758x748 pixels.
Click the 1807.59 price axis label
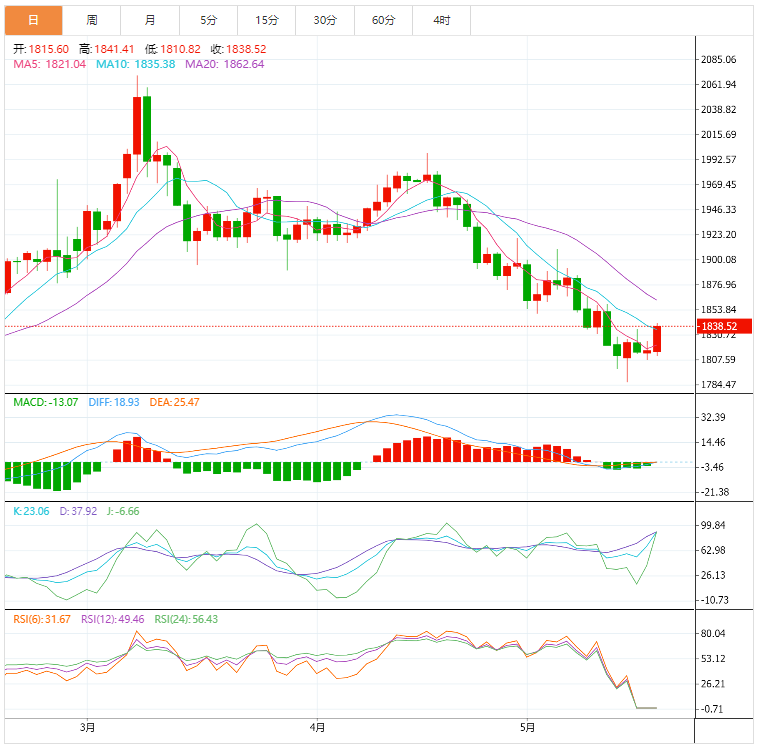coord(718,359)
